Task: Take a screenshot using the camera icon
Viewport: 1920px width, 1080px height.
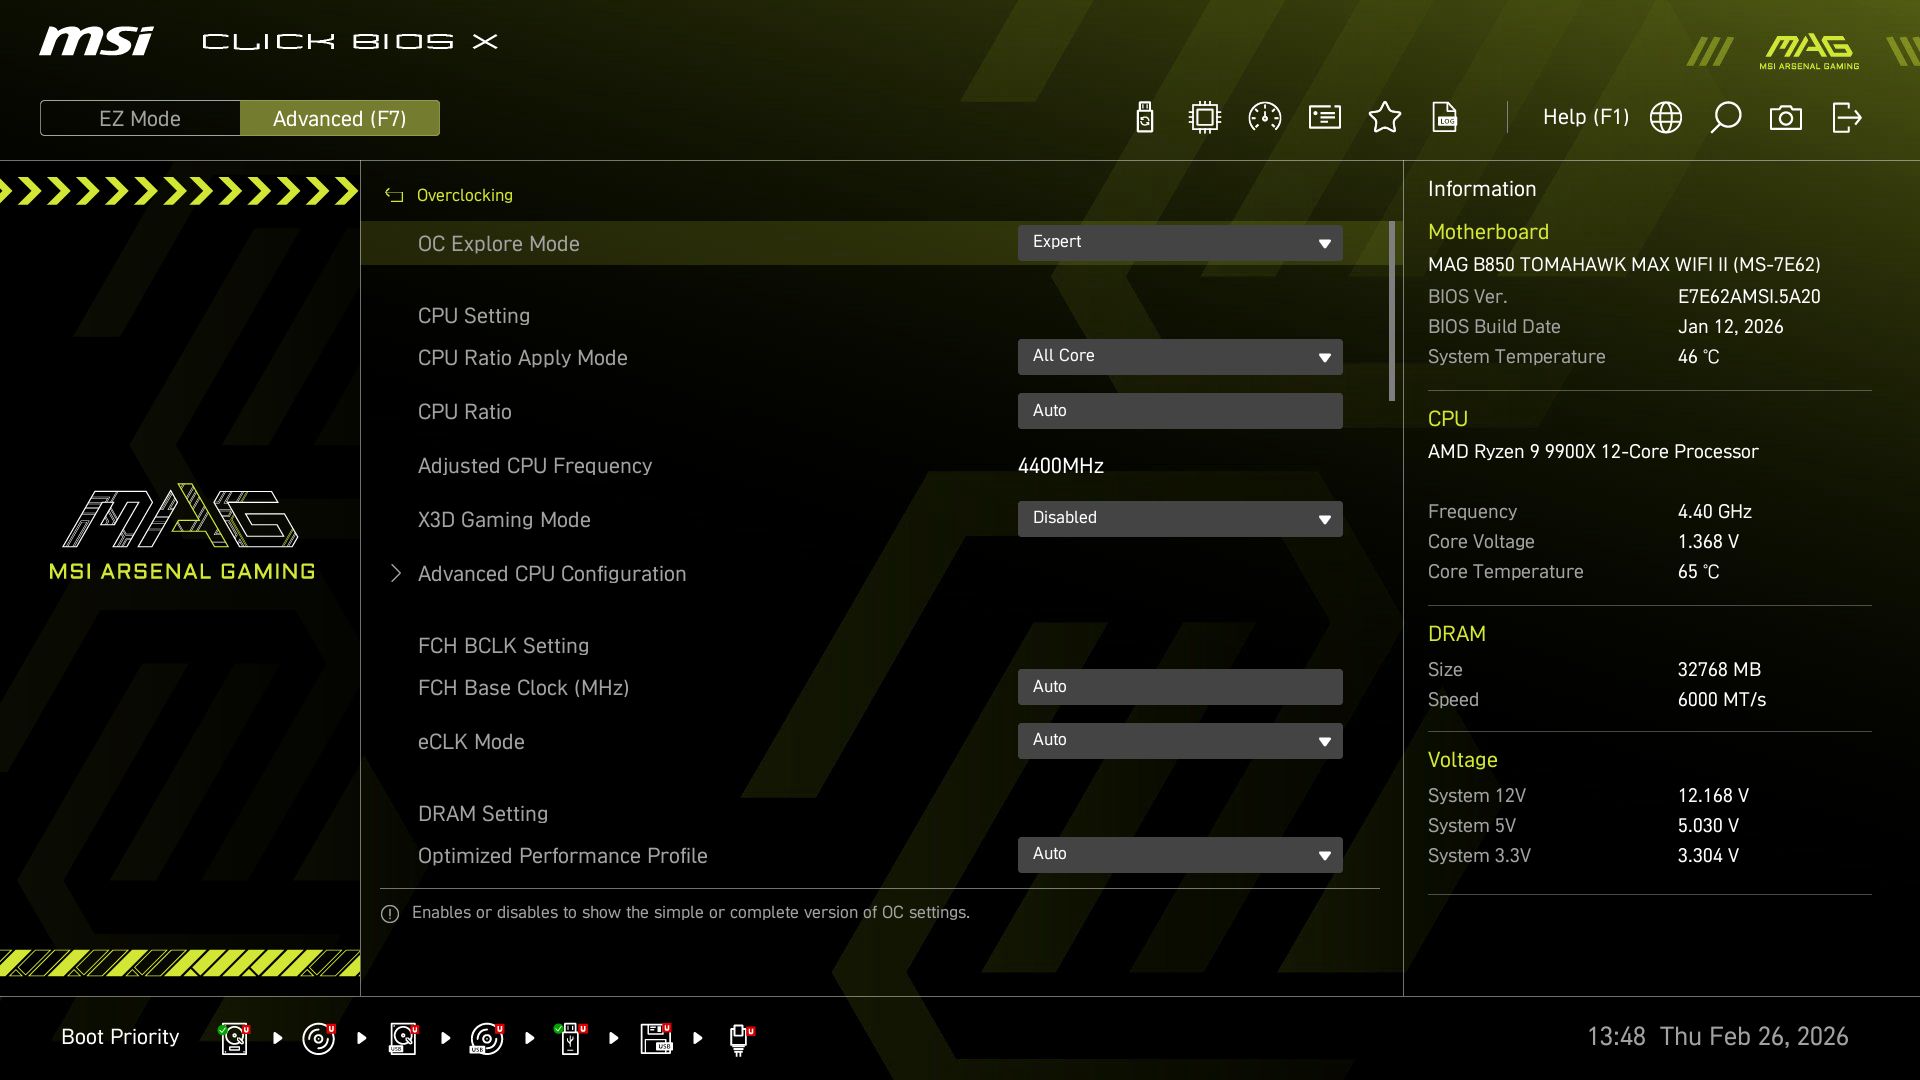Action: tap(1787, 117)
